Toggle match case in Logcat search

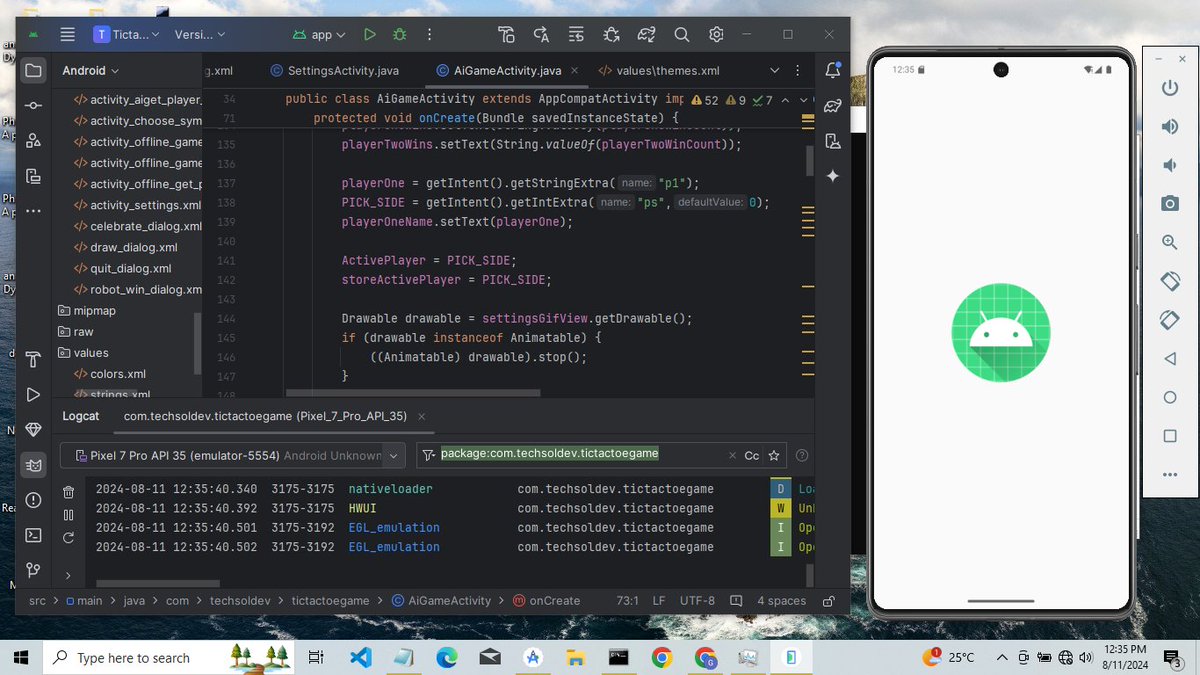tap(751, 455)
